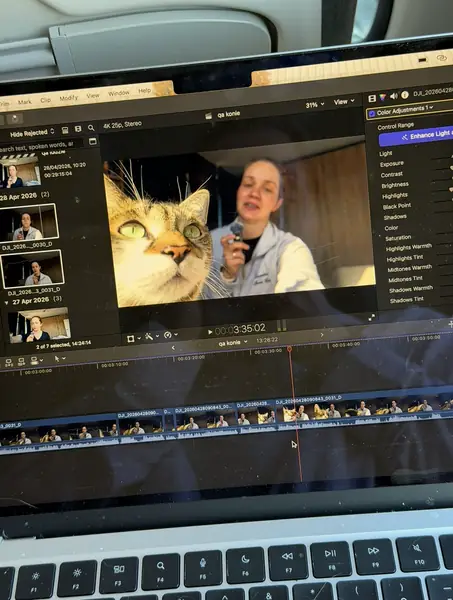Click the browser search magnifier icon
Screen dimensions: 453x600
(91, 128)
